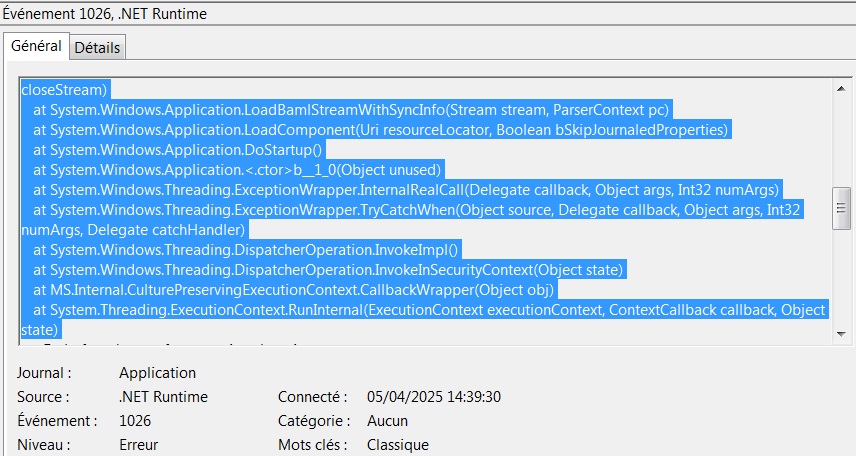Click the Connecté date 05/04/2025 14:39:30
Viewport: 856px width, 456px height.
433,397
